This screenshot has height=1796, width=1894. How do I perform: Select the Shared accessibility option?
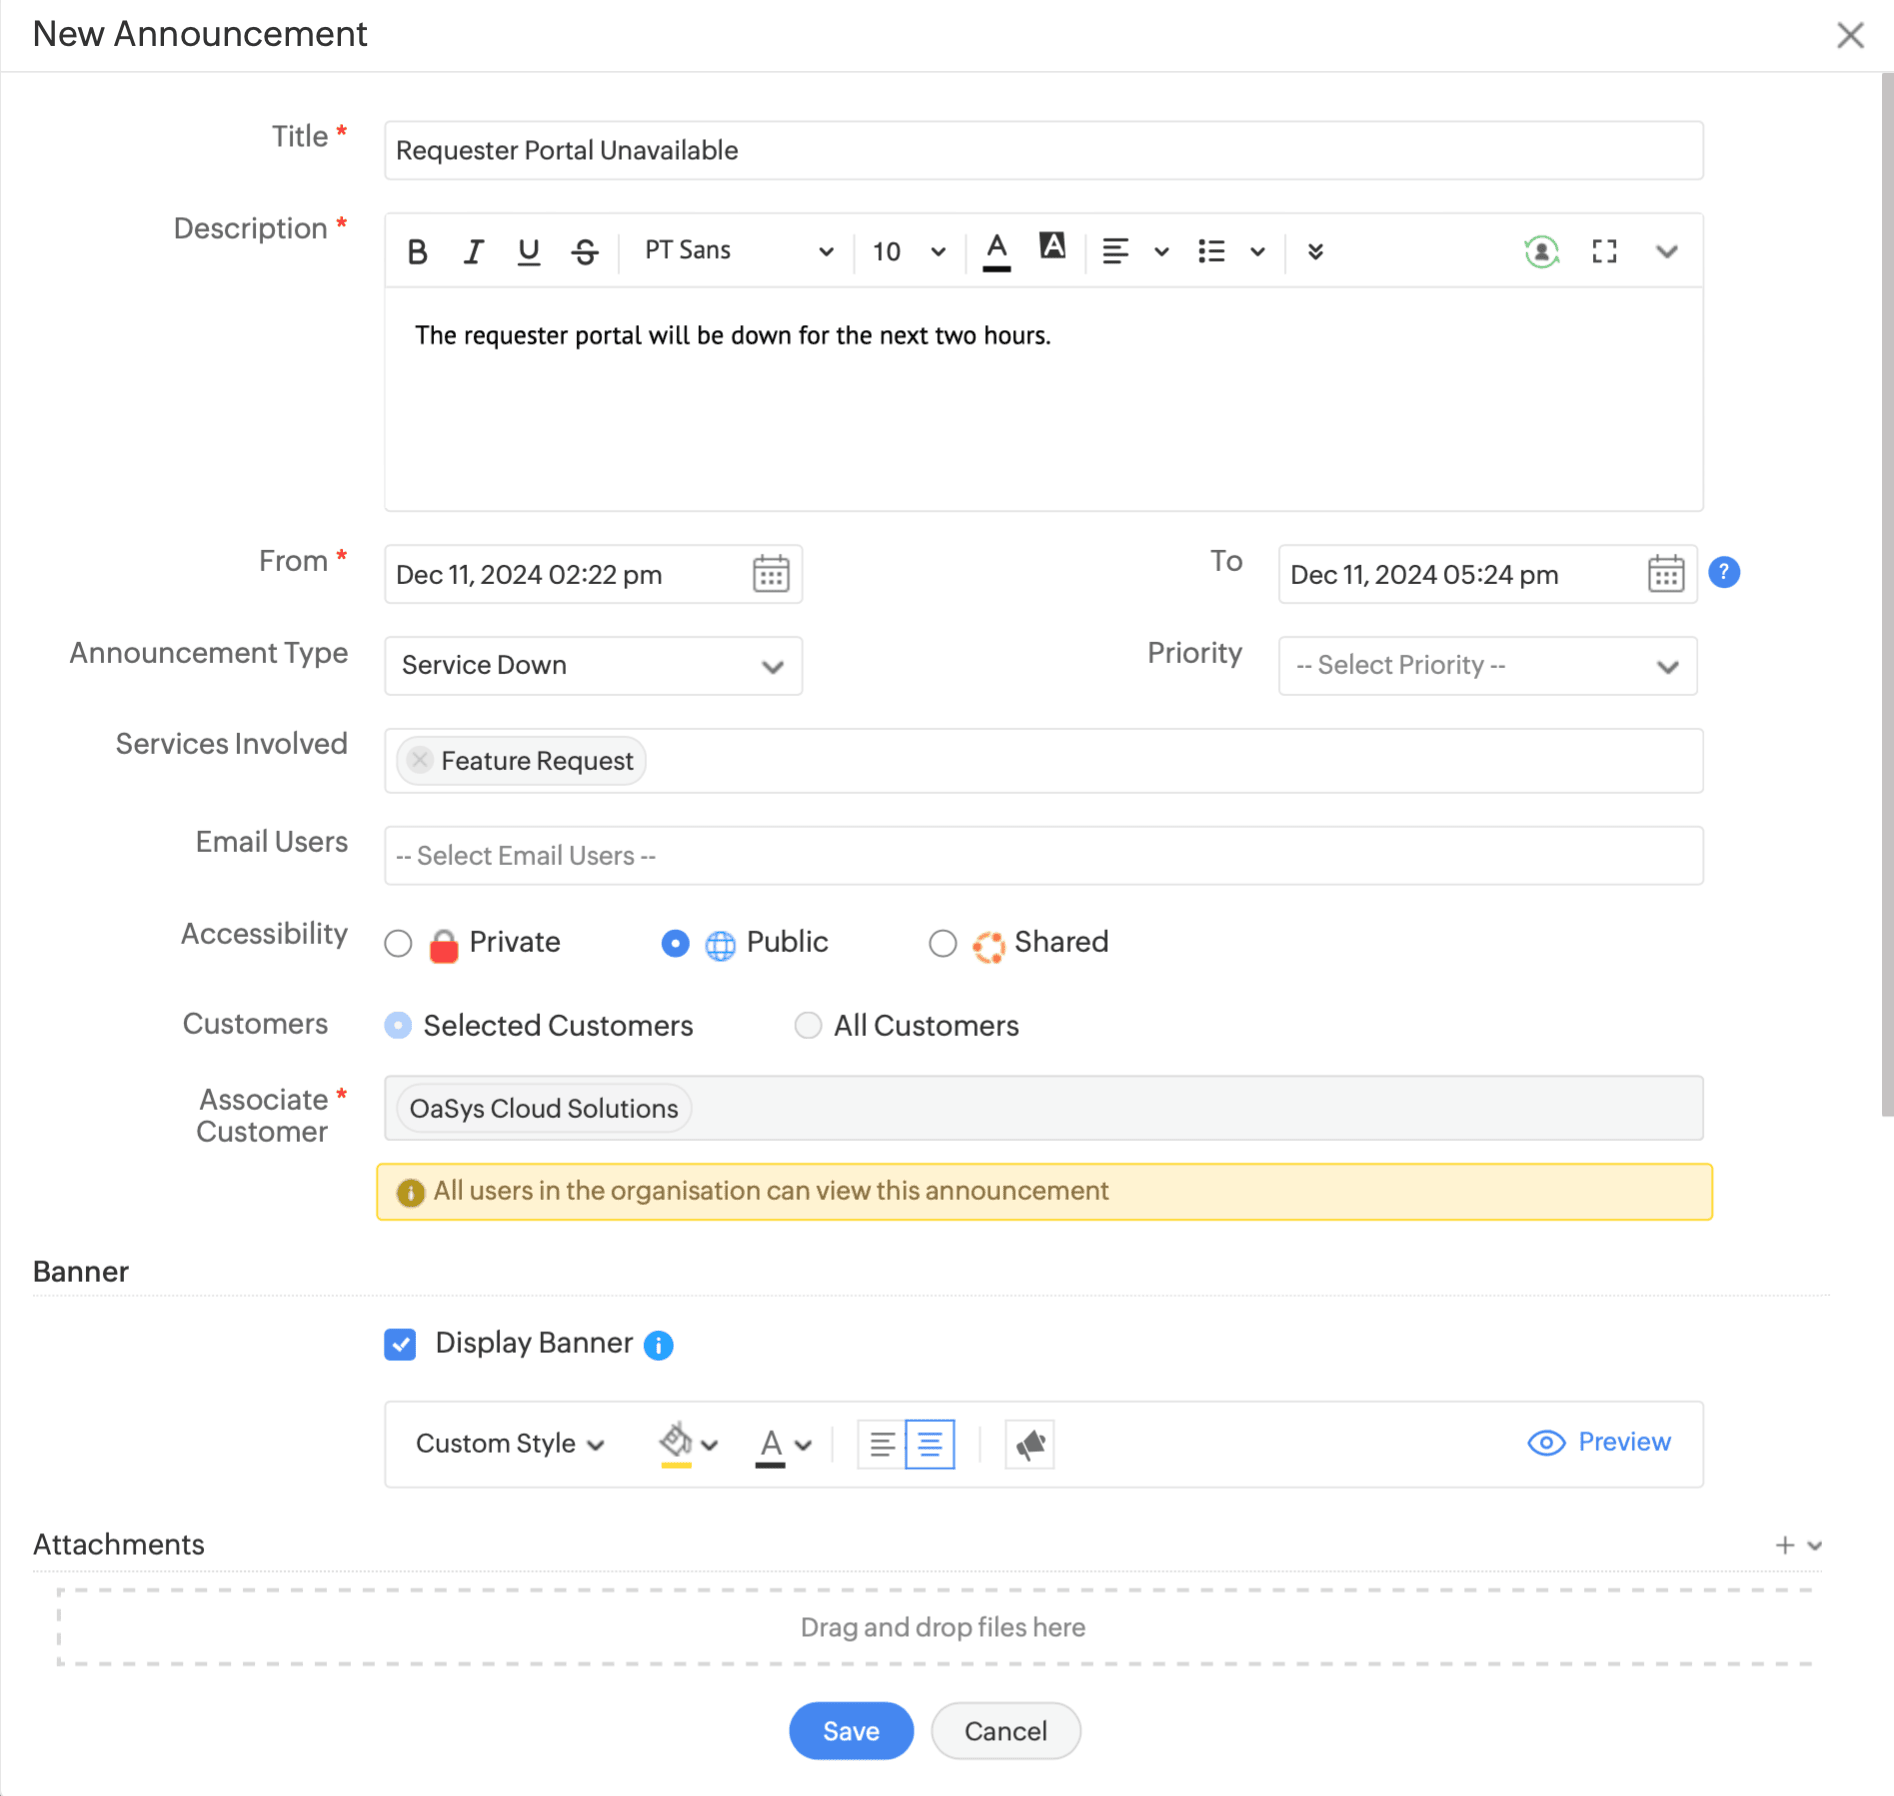[x=942, y=943]
